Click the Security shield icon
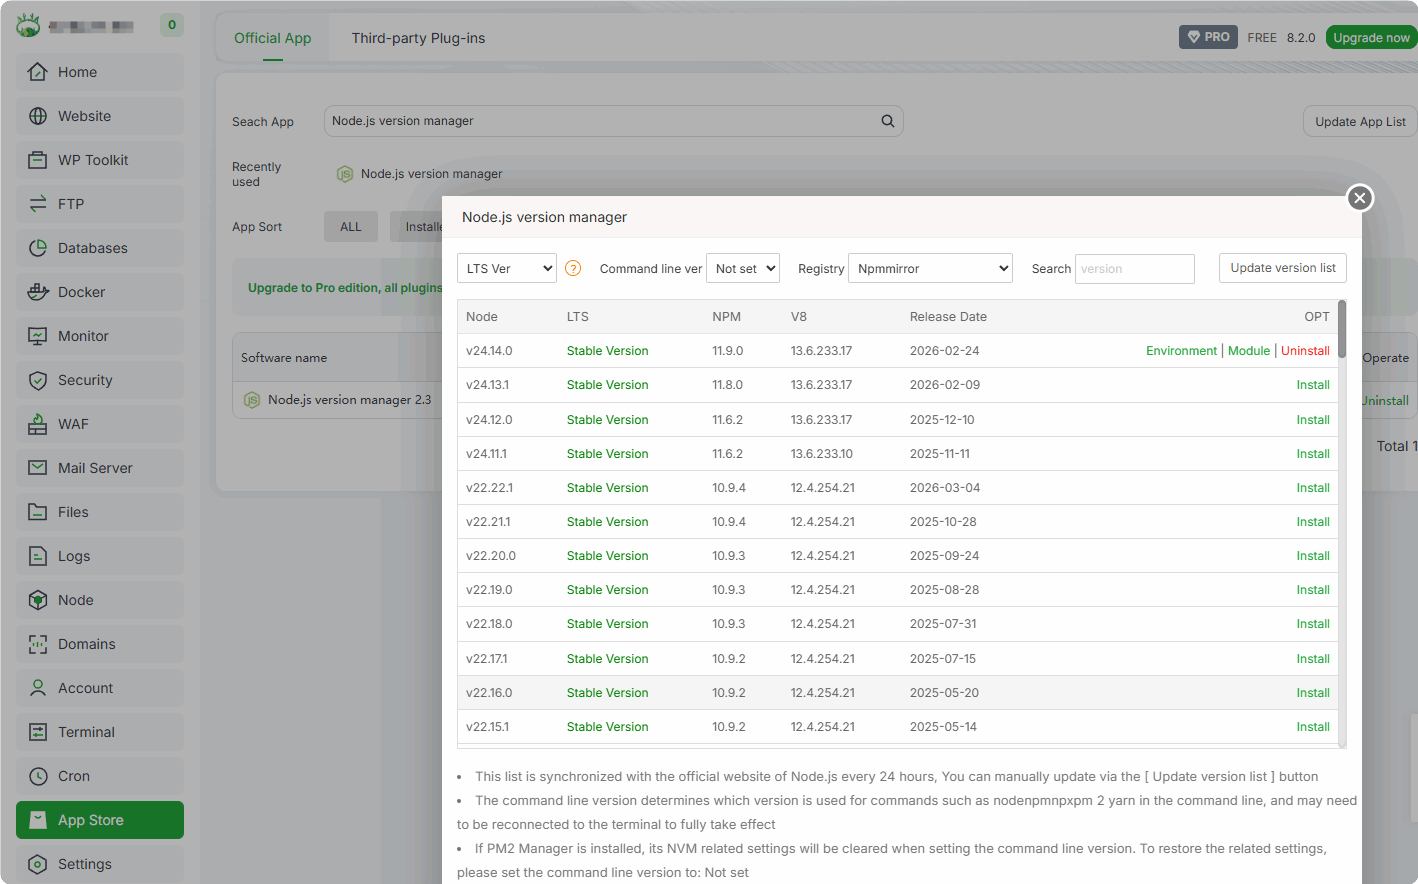The width and height of the screenshot is (1418, 884). point(38,380)
